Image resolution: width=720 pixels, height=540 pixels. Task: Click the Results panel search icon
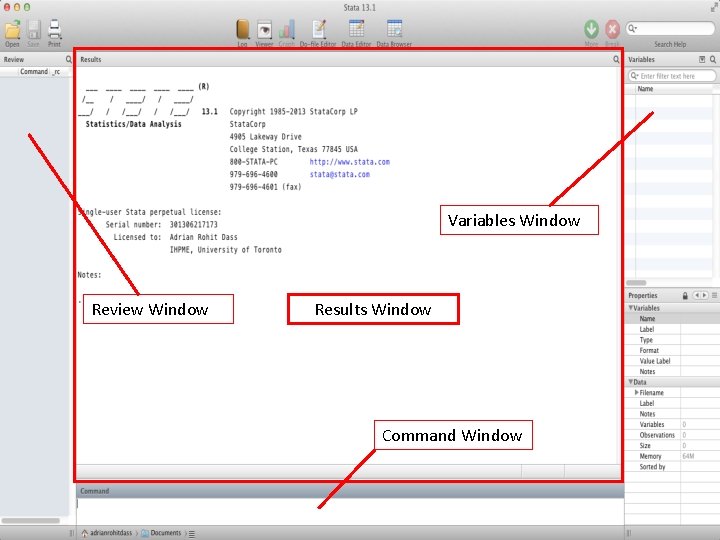(x=616, y=59)
